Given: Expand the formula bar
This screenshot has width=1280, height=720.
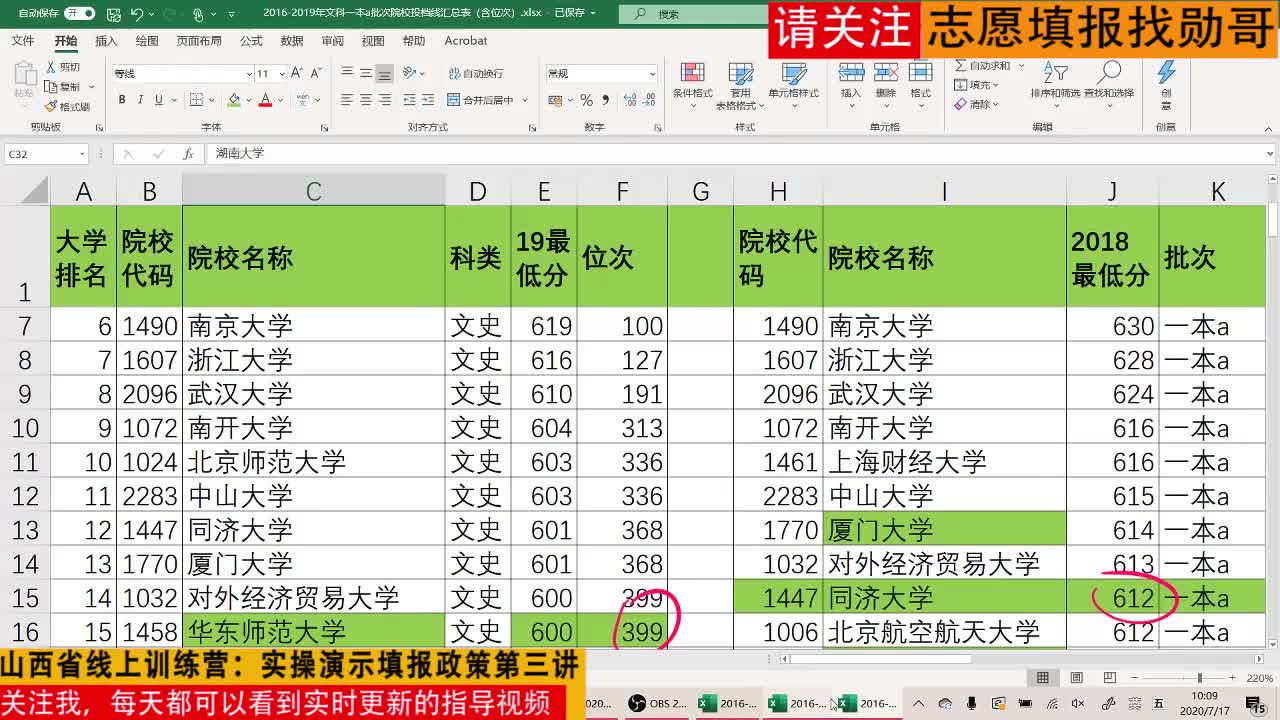Looking at the screenshot, I should tap(1270, 154).
